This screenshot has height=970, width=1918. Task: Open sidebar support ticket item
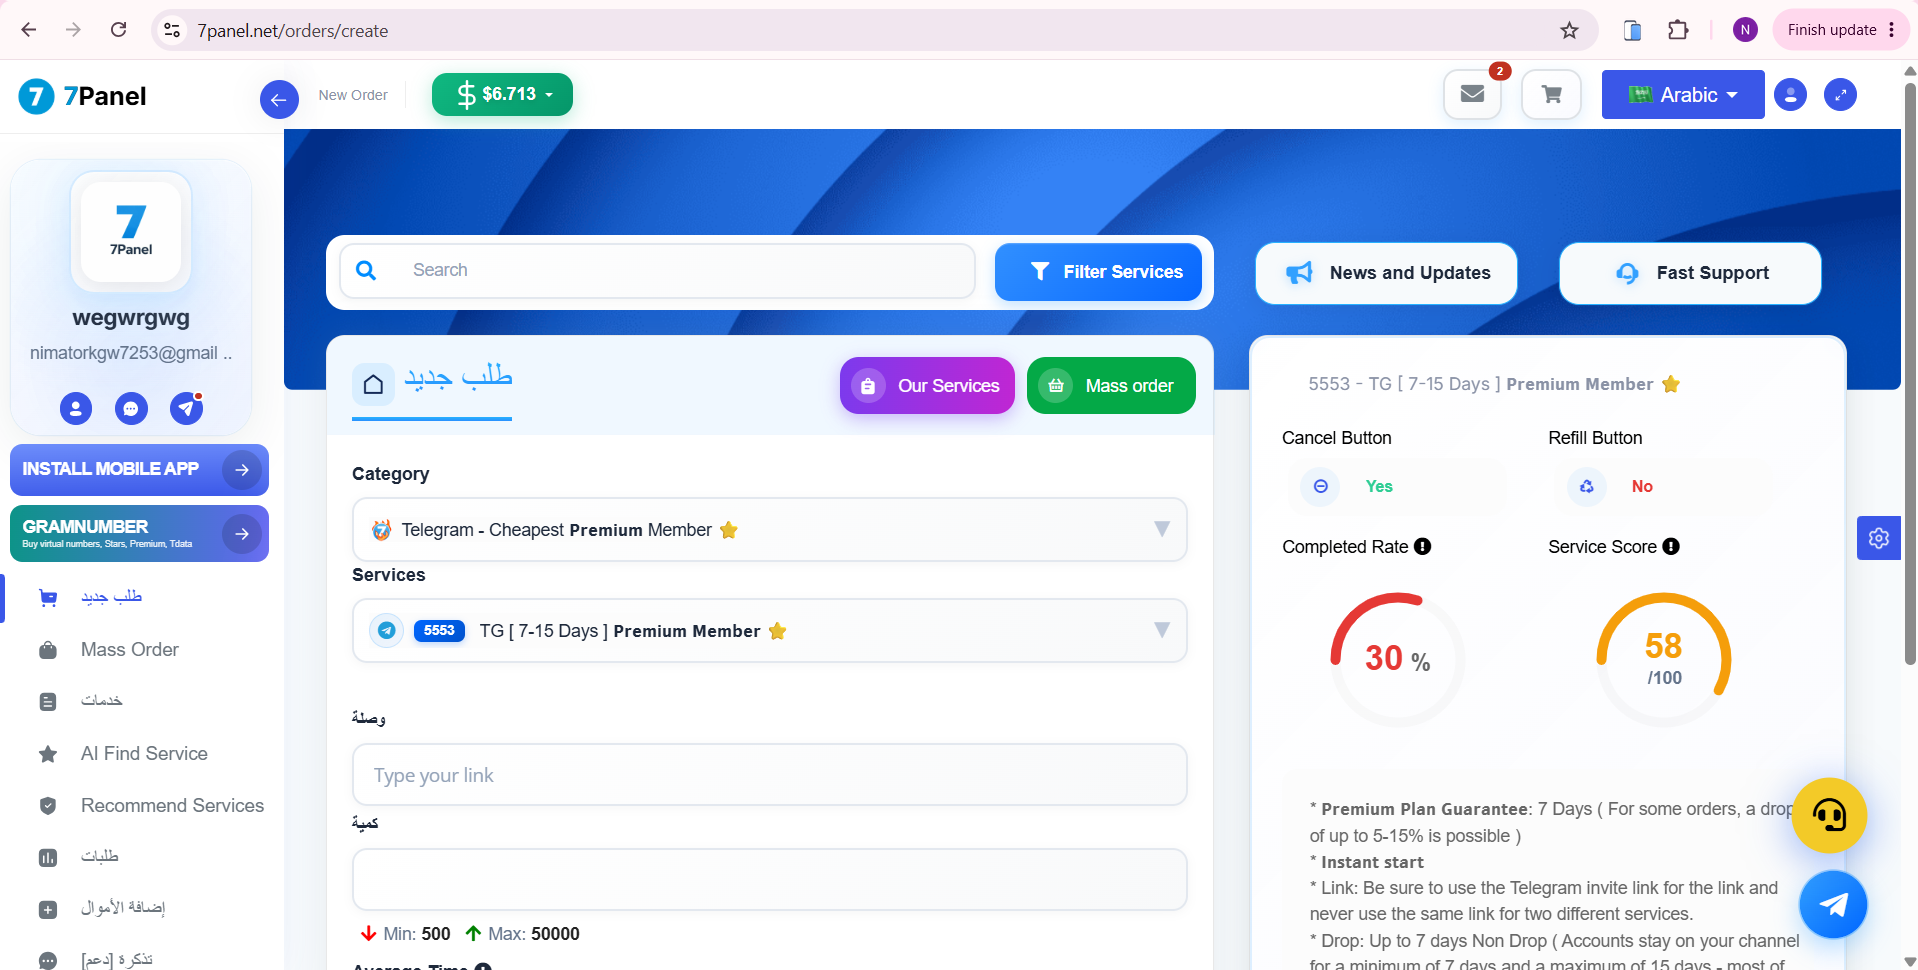[116, 960]
